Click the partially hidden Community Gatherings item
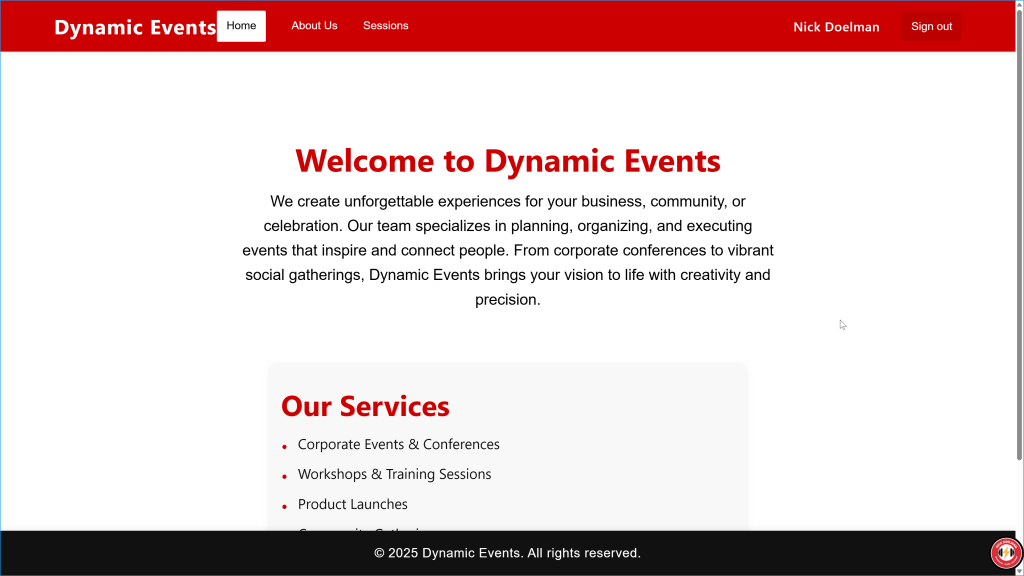The height and width of the screenshot is (576, 1024). (365, 529)
